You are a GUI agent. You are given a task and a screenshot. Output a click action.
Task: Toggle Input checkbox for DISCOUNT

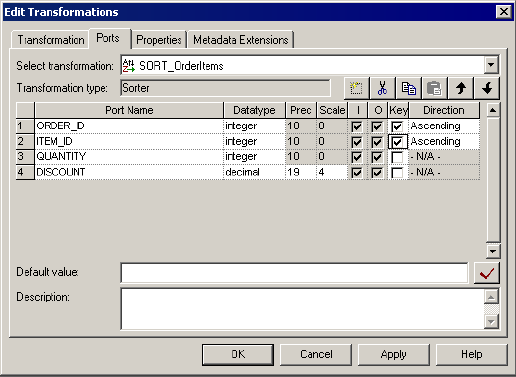[x=357, y=173]
